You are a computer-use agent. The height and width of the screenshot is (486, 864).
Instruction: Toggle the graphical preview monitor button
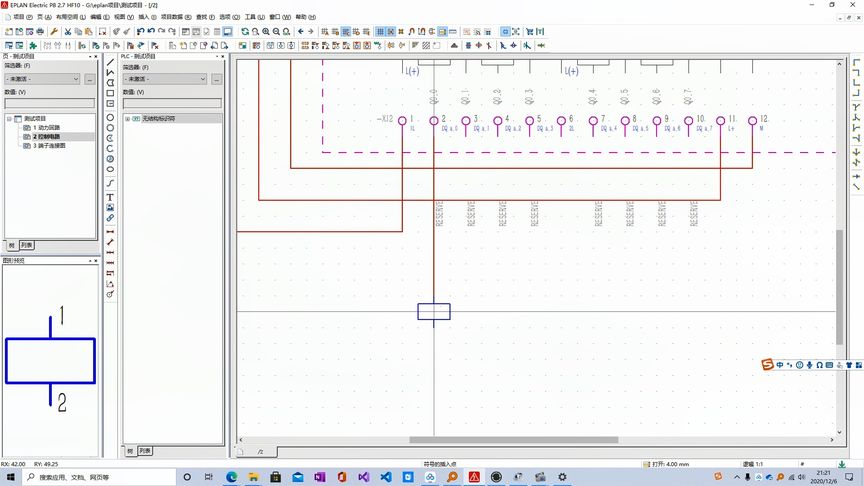click(228, 31)
